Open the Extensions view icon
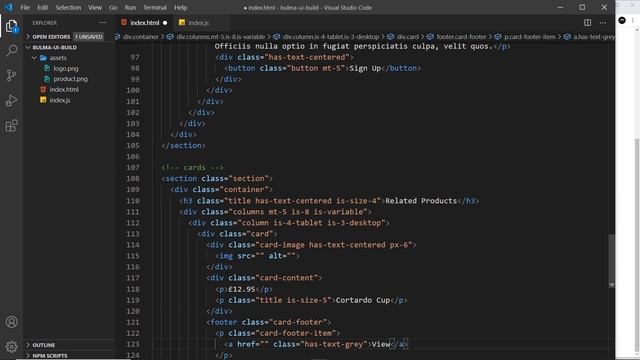 11,126
